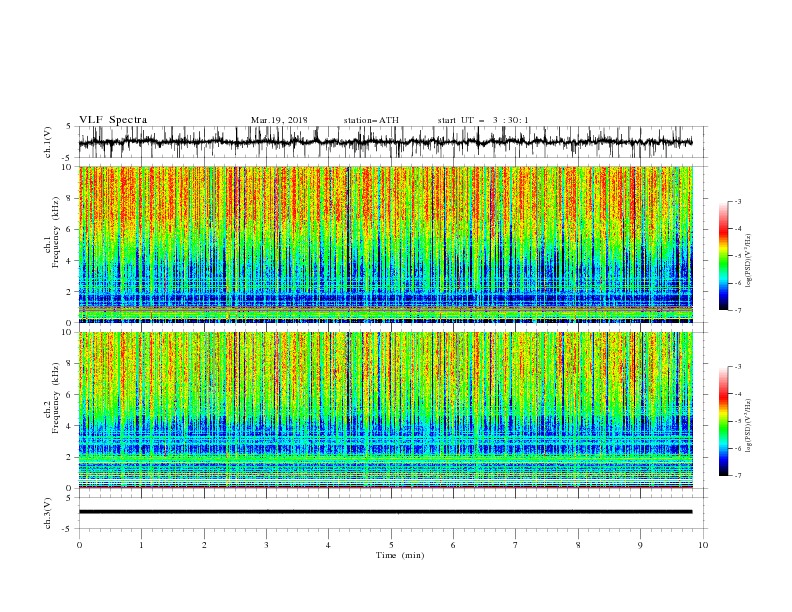Image resolution: width=792 pixels, height=612 pixels.
Task: Click the date 'Mar.19, 2018' label
Action: click(279, 120)
